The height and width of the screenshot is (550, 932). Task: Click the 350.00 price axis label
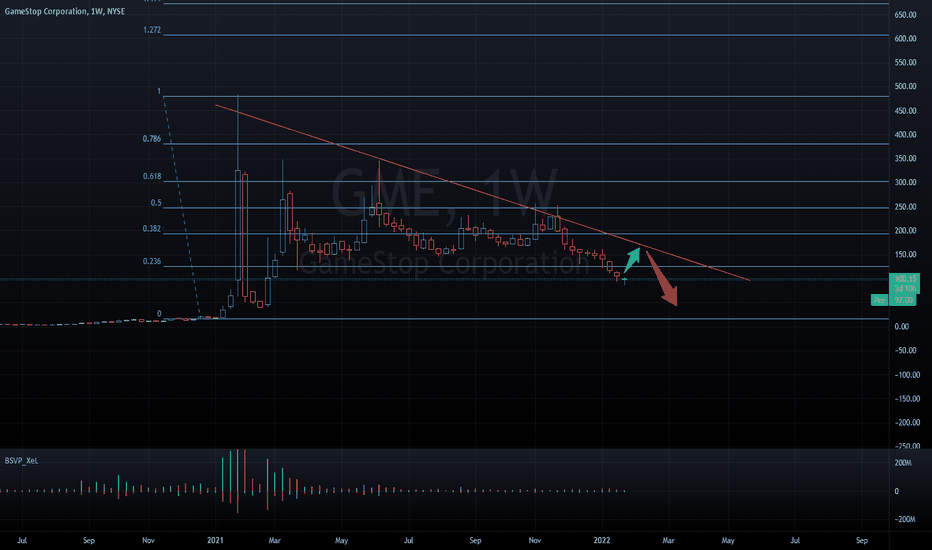[x=905, y=159]
